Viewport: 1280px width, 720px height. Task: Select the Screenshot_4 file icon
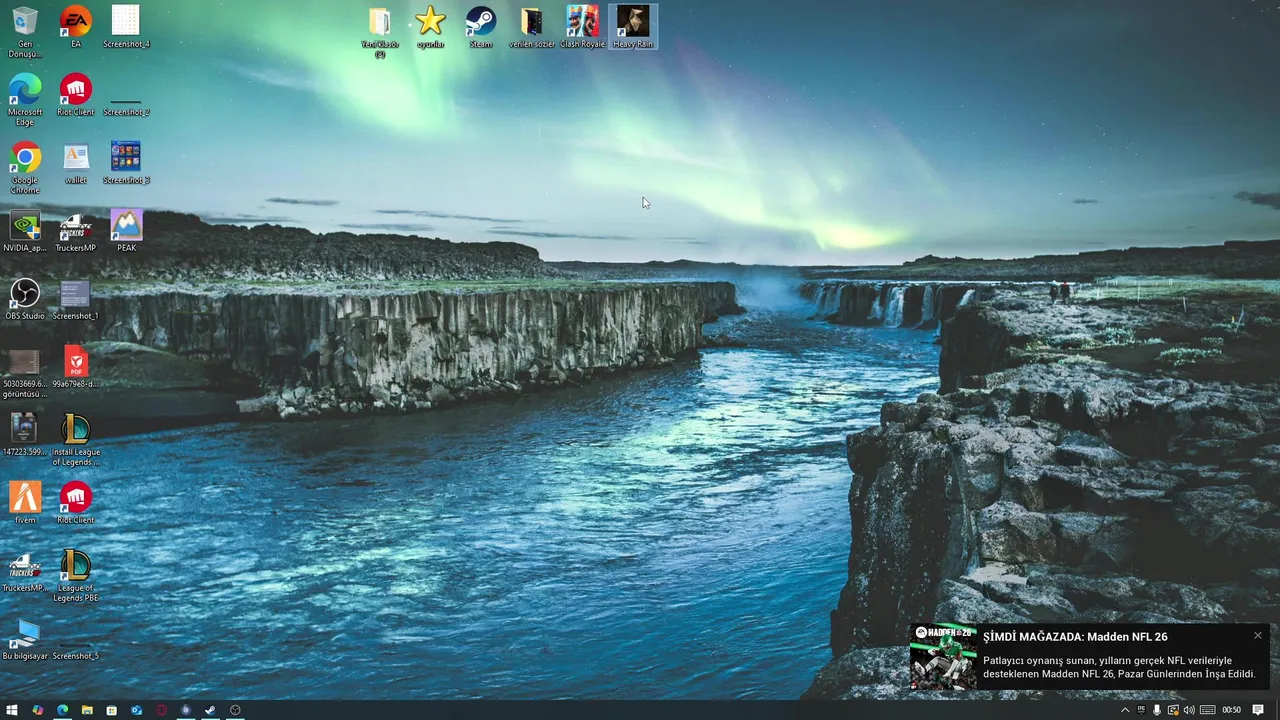click(x=126, y=27)
